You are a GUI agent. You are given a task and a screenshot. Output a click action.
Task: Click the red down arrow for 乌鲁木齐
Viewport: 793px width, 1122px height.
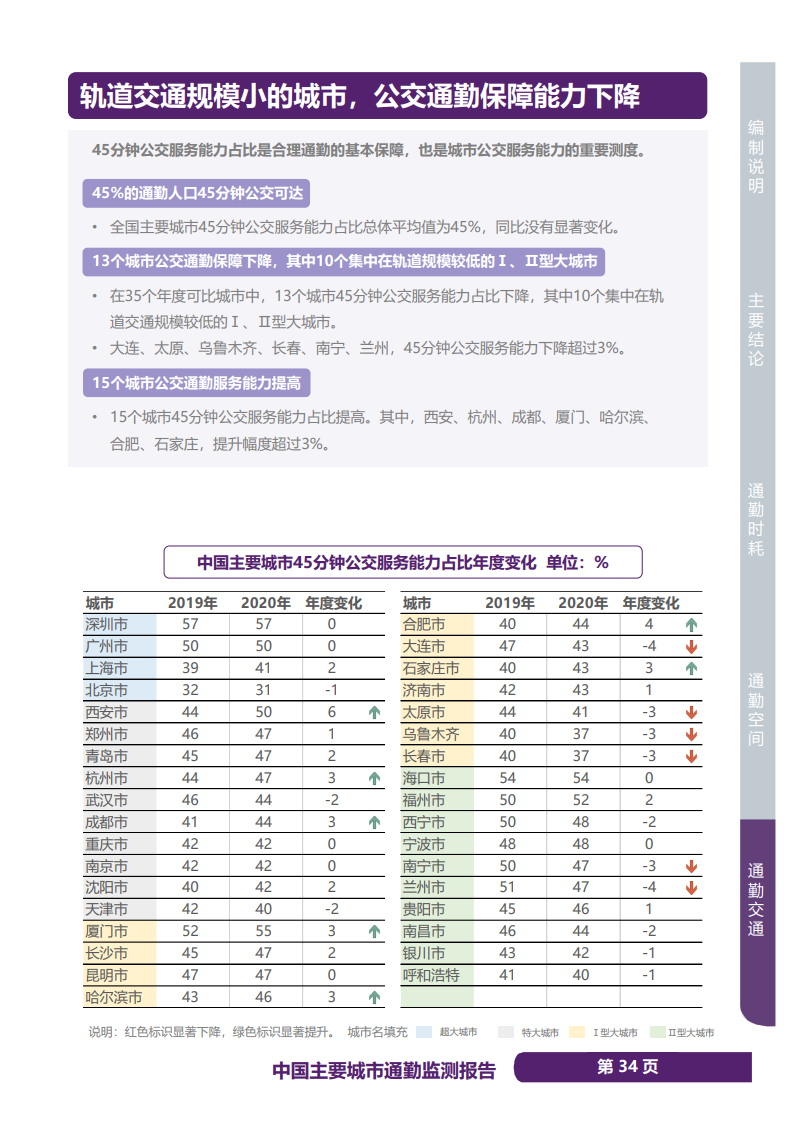(691, 734)
